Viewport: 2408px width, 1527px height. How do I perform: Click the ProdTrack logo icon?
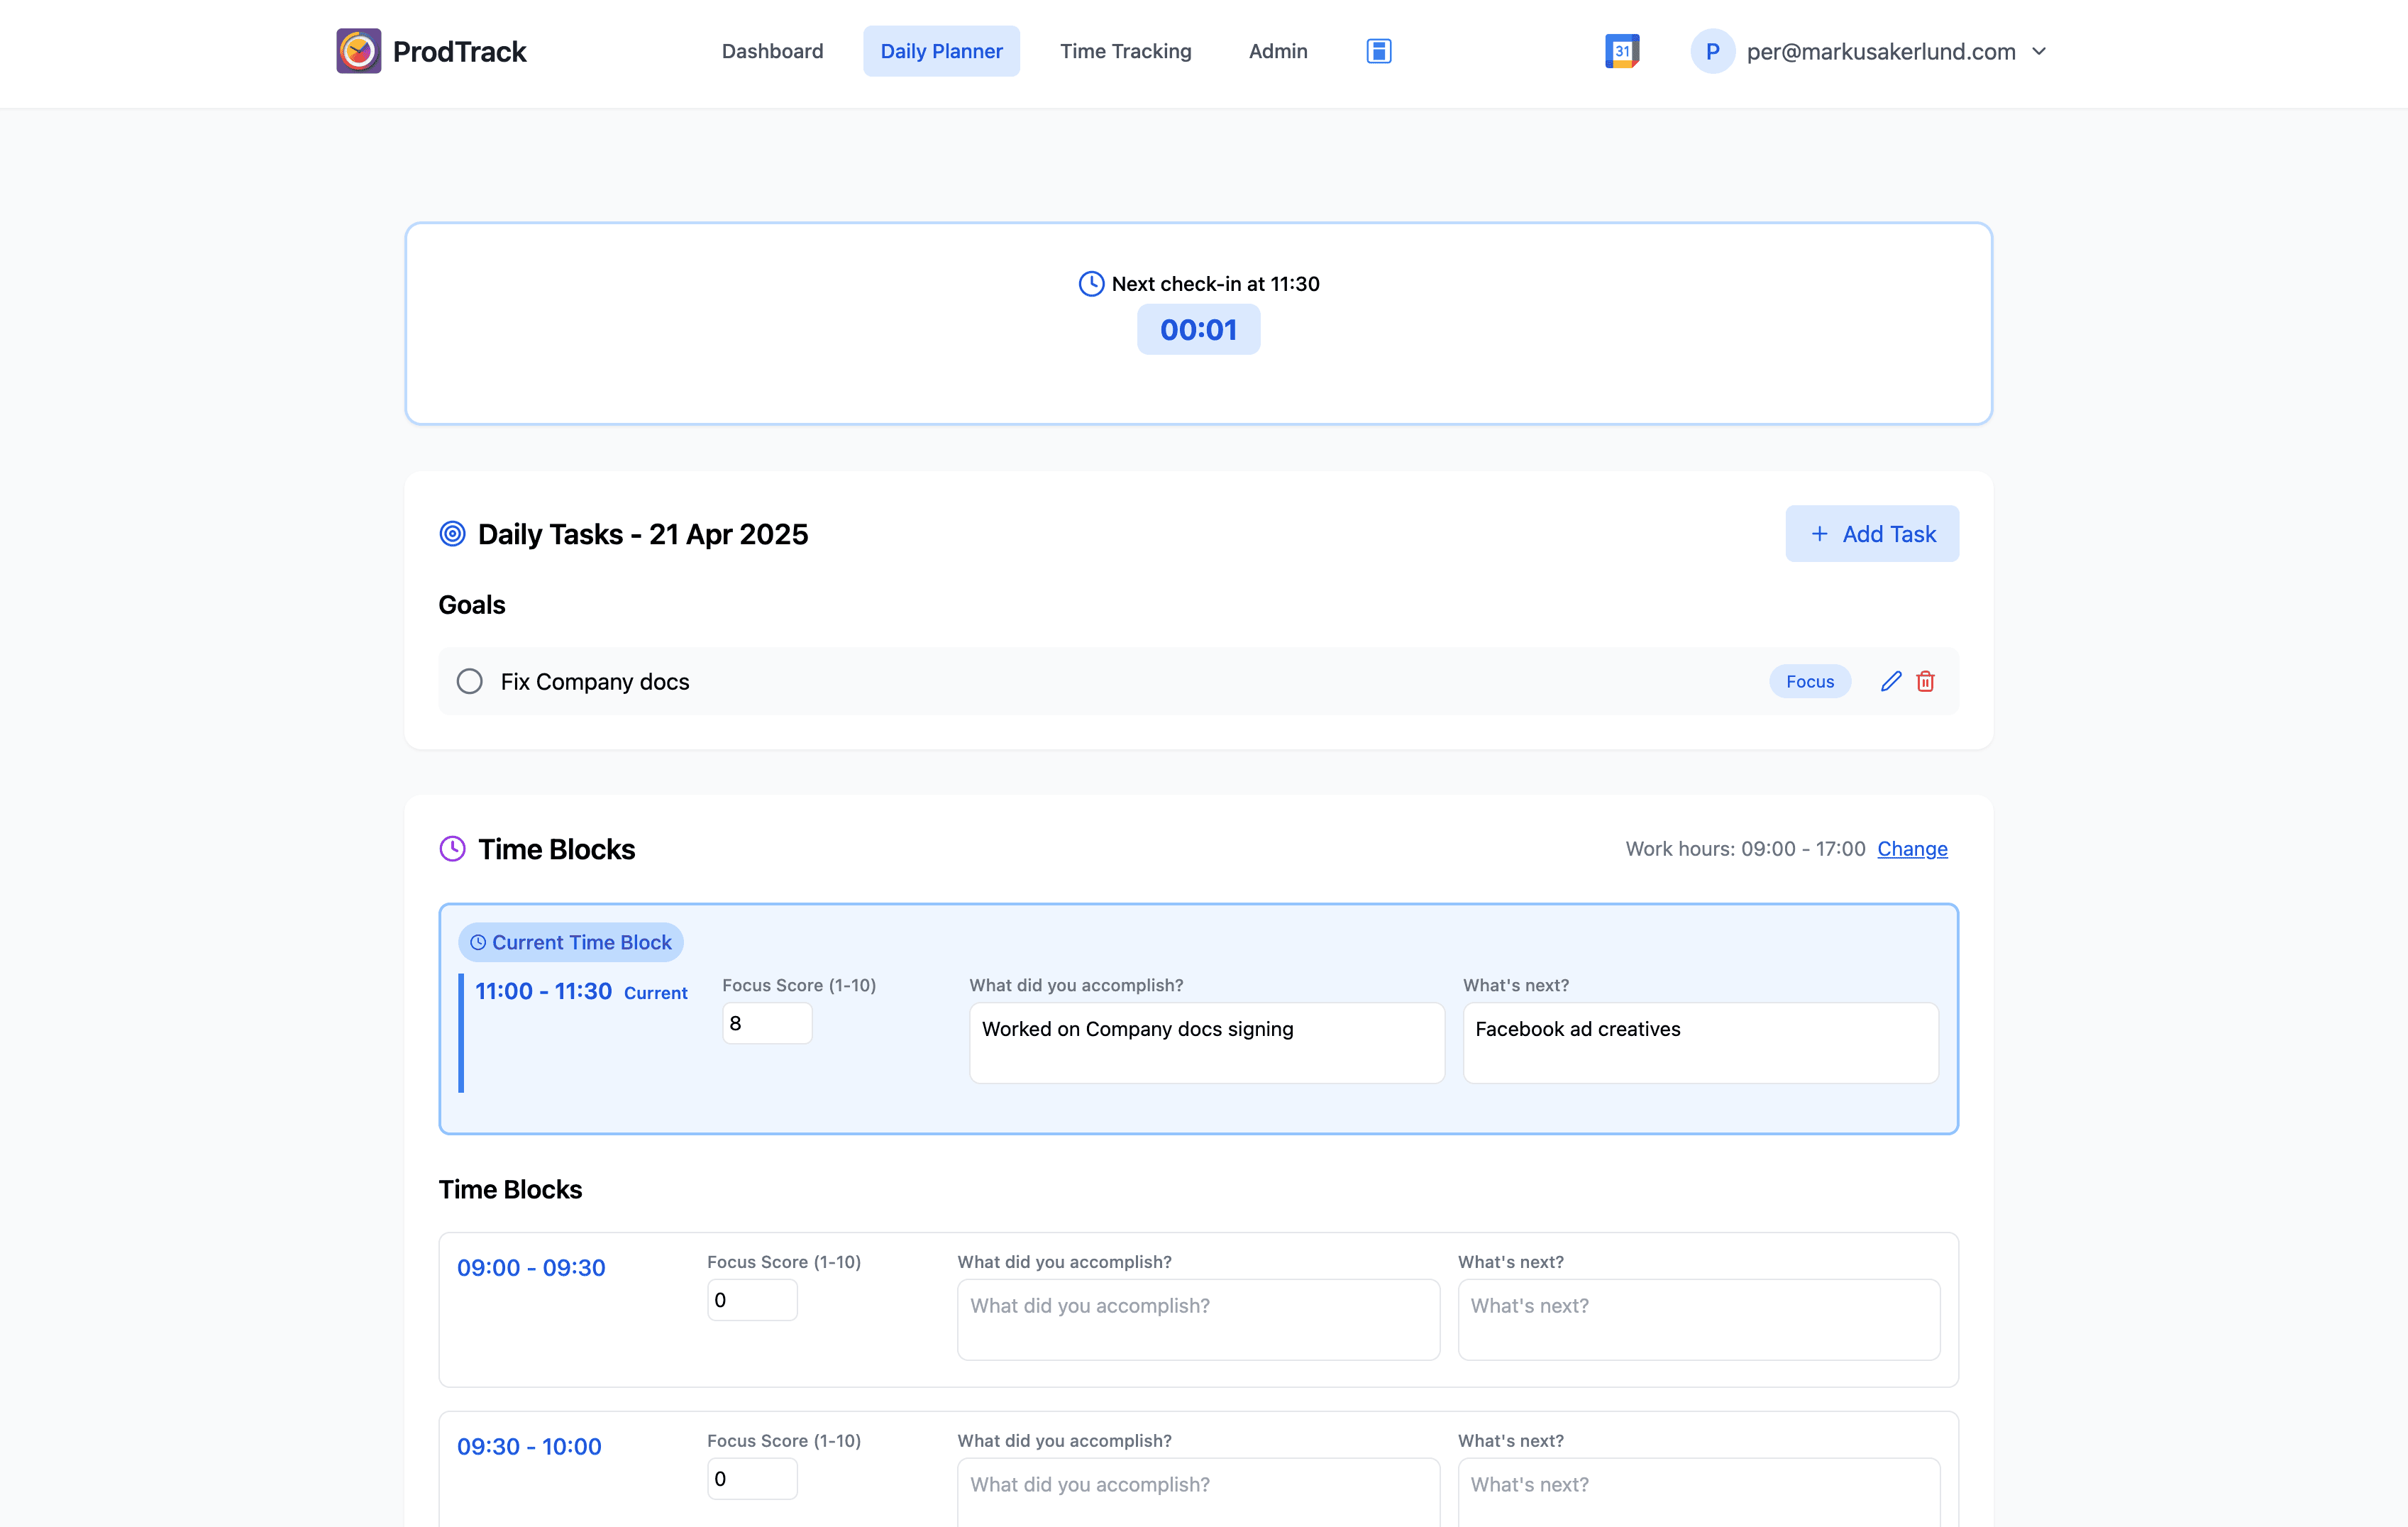(358, 51)
